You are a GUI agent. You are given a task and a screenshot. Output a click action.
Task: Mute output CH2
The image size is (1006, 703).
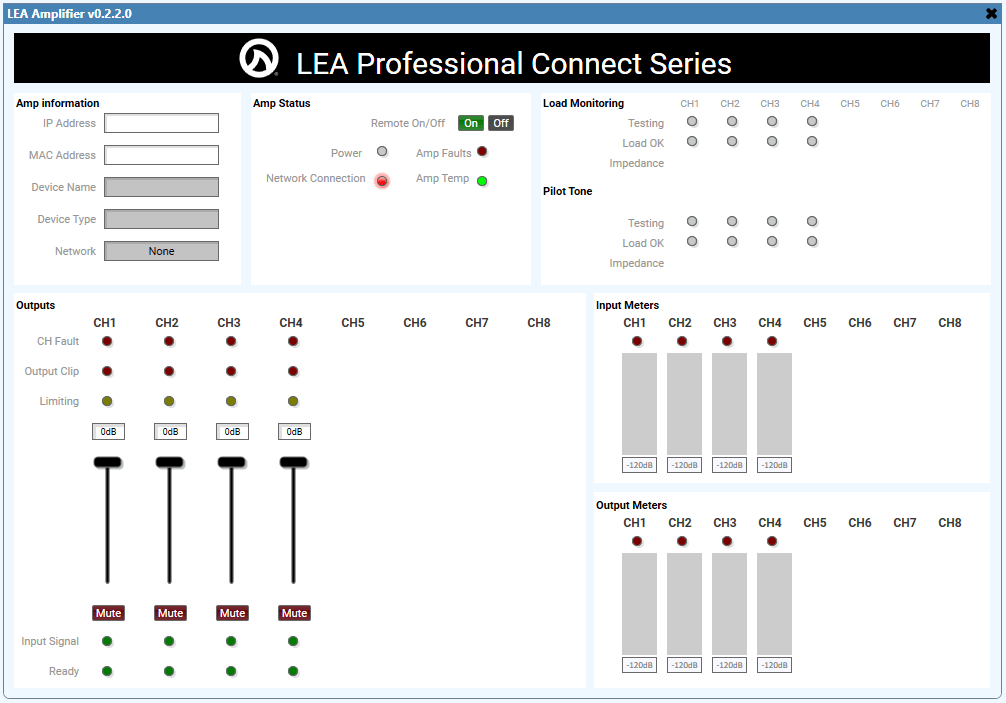click(171, 613)
